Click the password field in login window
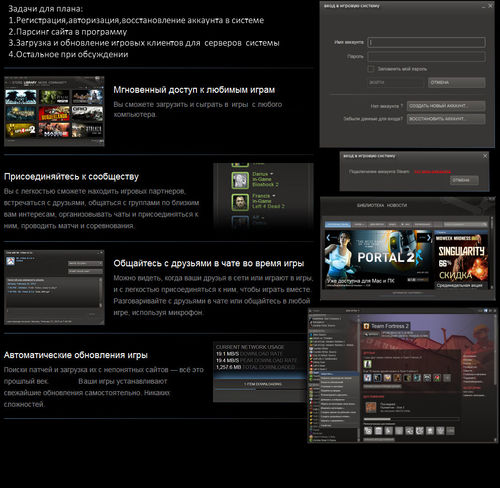 coord(426,56)
